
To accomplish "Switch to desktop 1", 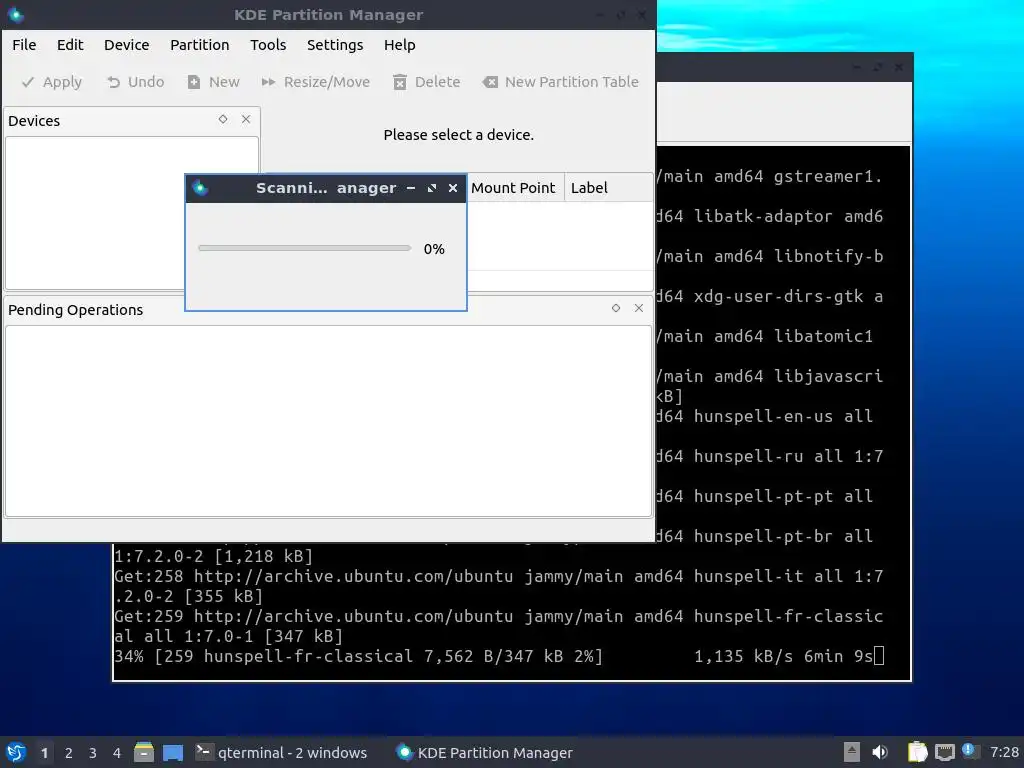I will point(44,753).
